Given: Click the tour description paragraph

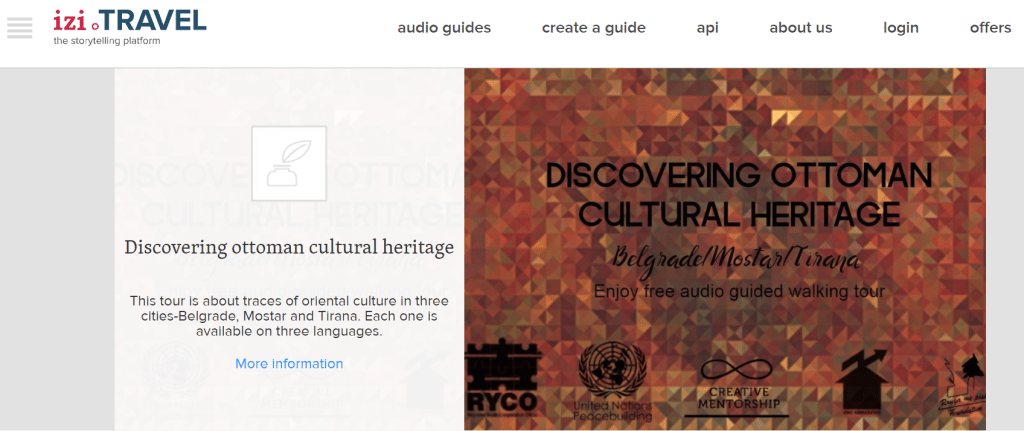Looking at the screenshot, I should pyautogui.click(x=289, y=316).
